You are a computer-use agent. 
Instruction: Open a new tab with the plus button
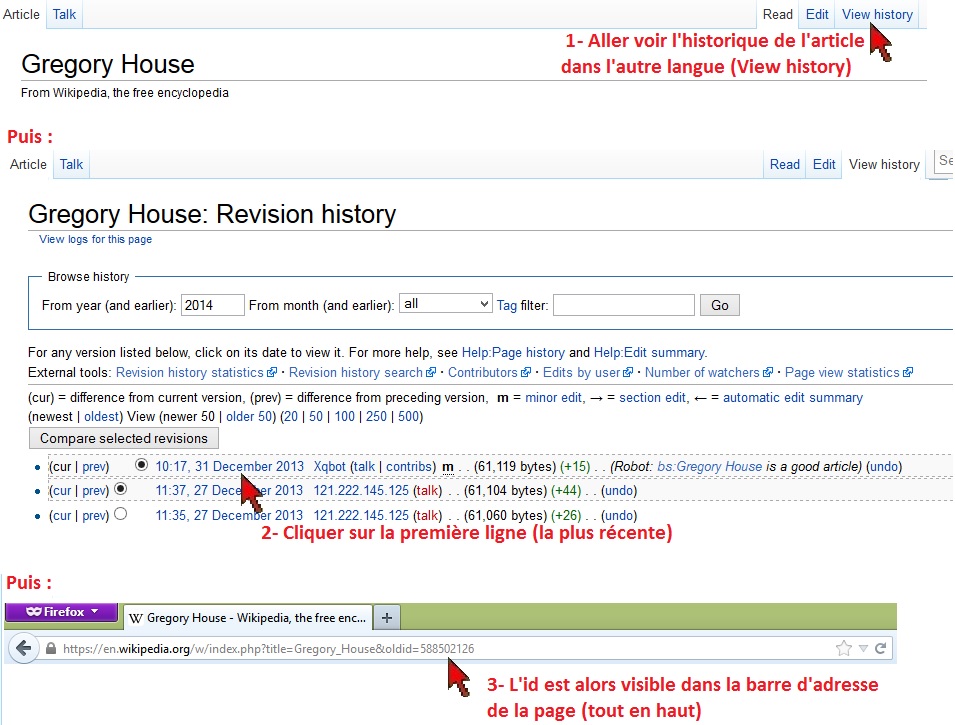click(x=387, y=618)
